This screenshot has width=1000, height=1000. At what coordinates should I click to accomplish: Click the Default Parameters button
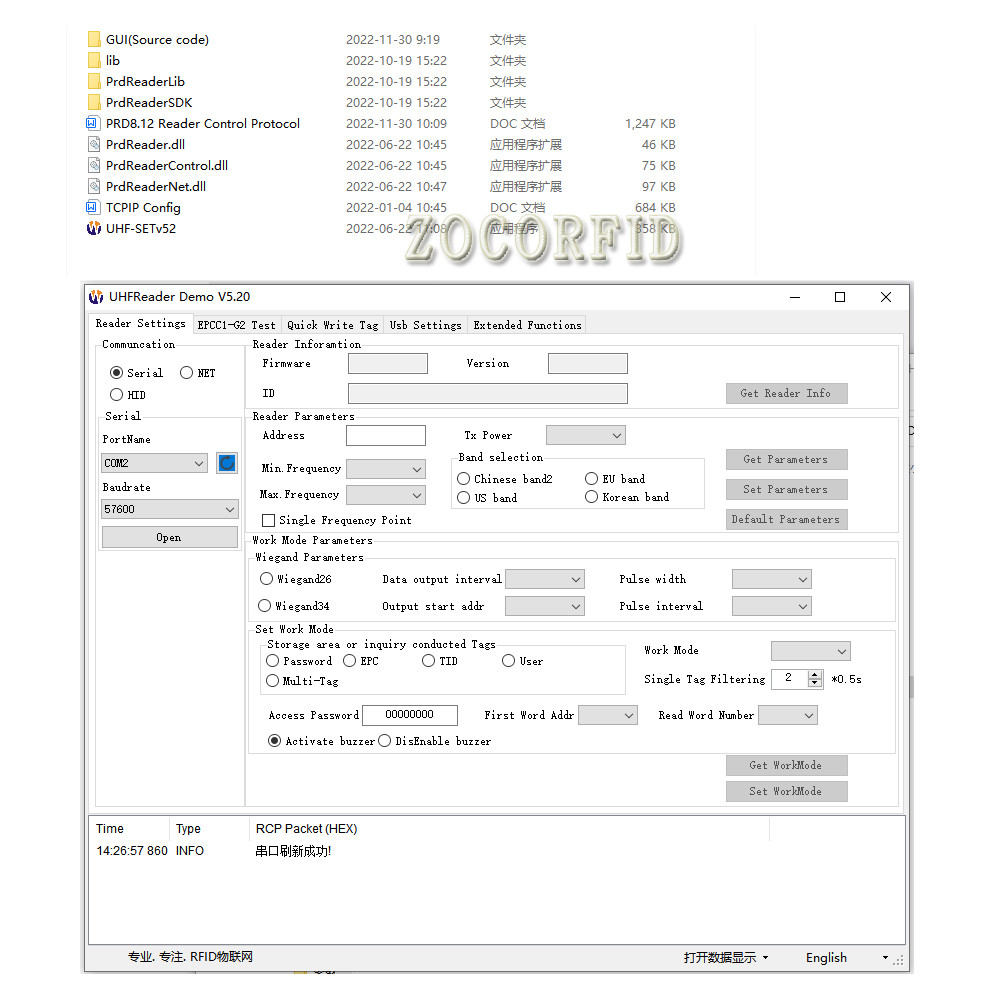pos(786,519)
